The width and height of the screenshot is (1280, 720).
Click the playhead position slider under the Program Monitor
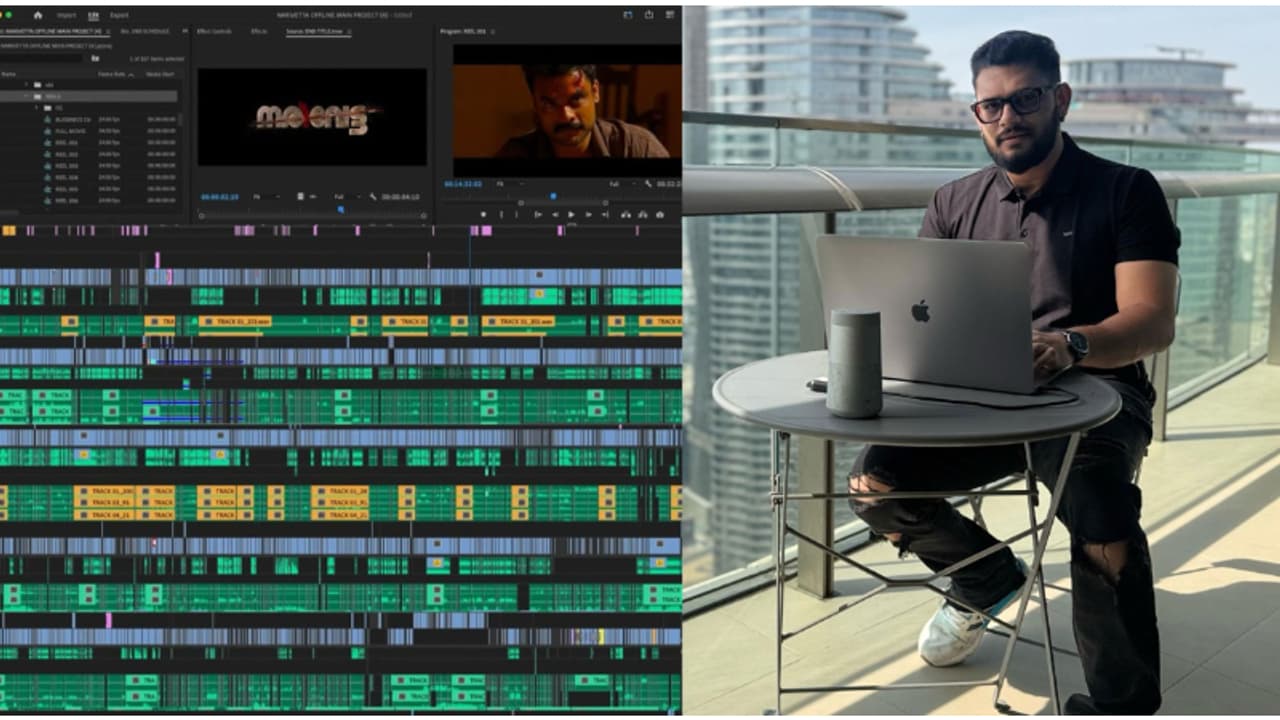click(x=553, y=197)
